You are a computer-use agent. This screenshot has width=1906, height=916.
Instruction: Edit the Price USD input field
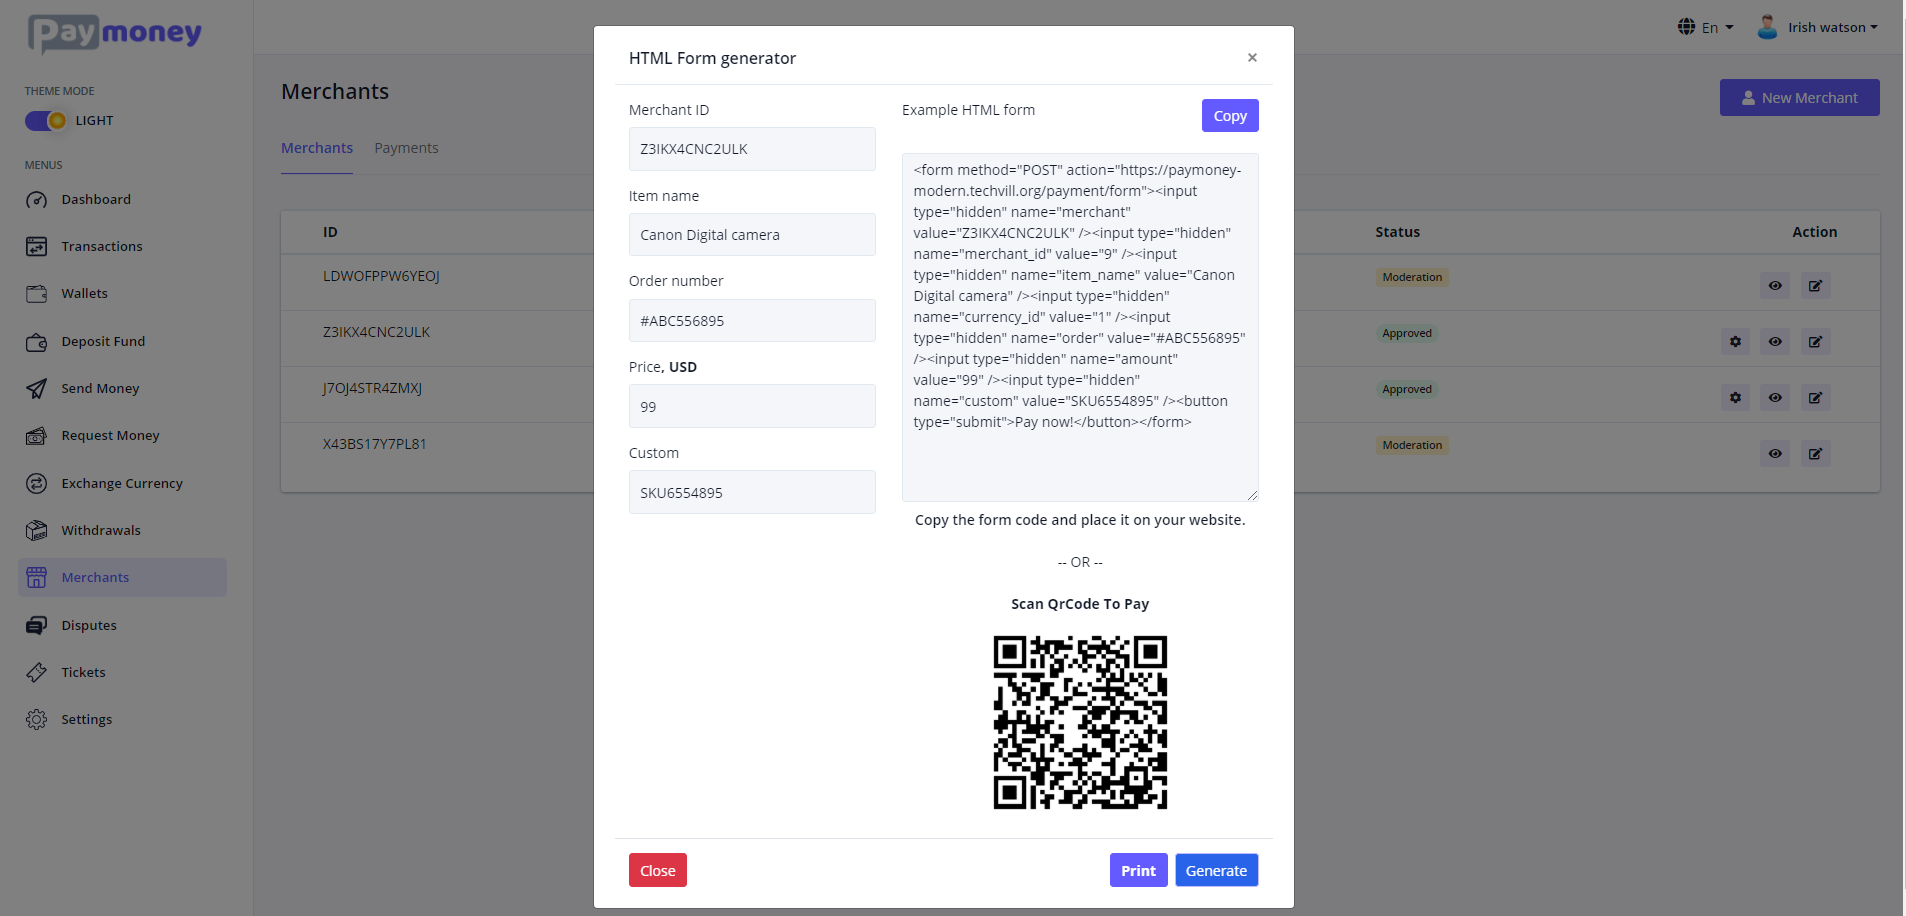[751, 406]
